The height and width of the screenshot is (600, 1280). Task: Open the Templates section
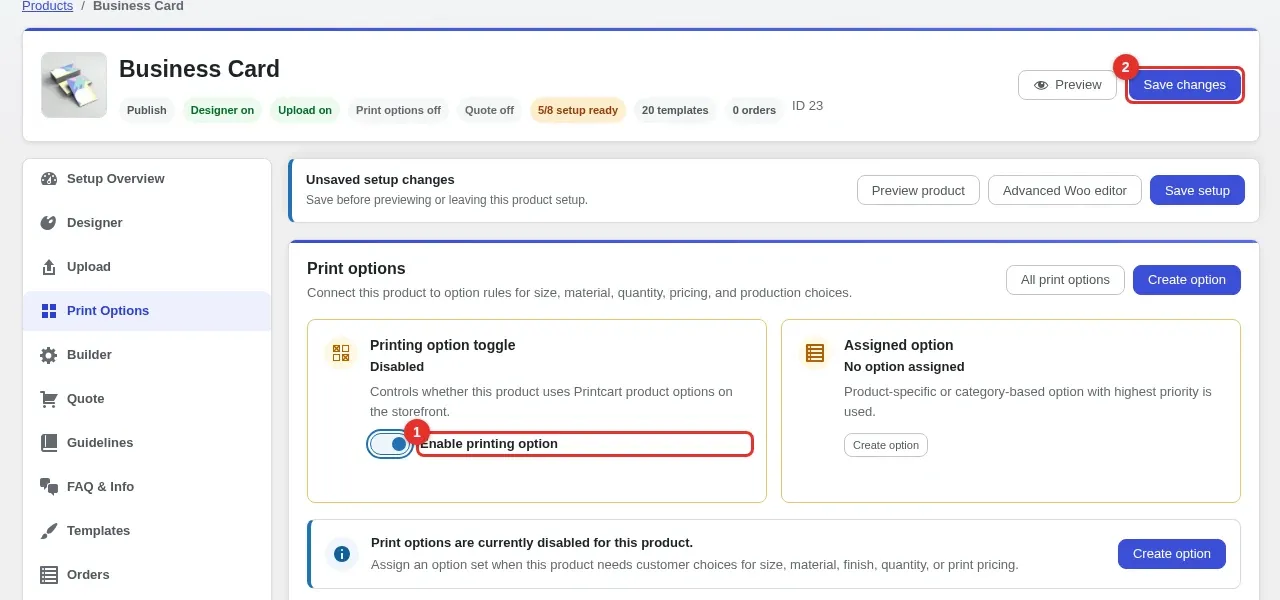click(x=146, y=531)
